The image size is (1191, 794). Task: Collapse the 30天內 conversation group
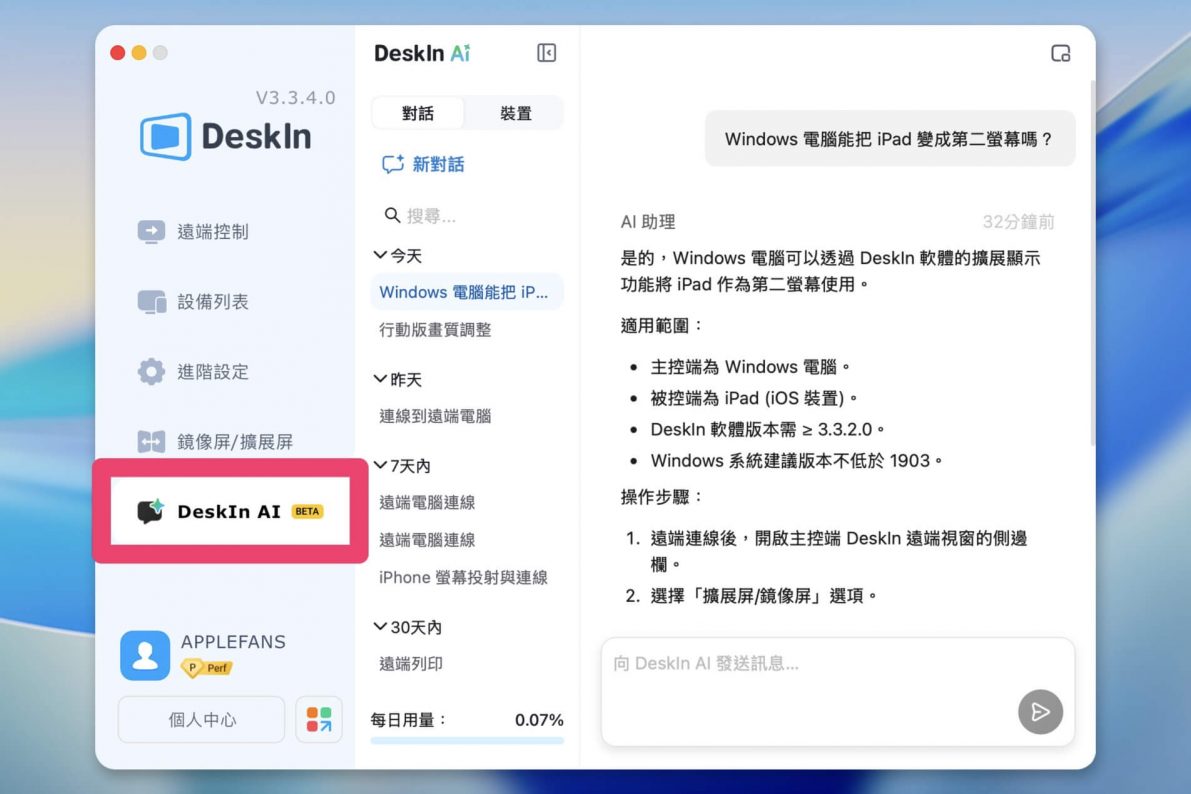pos(380,627)
